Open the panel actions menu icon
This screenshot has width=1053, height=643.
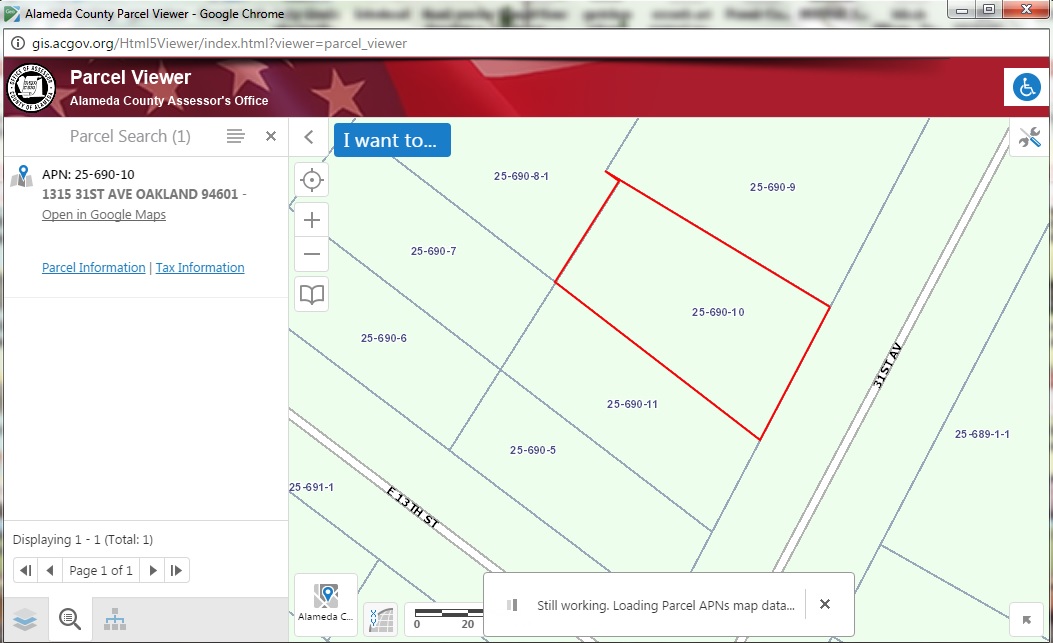point(235,136)
